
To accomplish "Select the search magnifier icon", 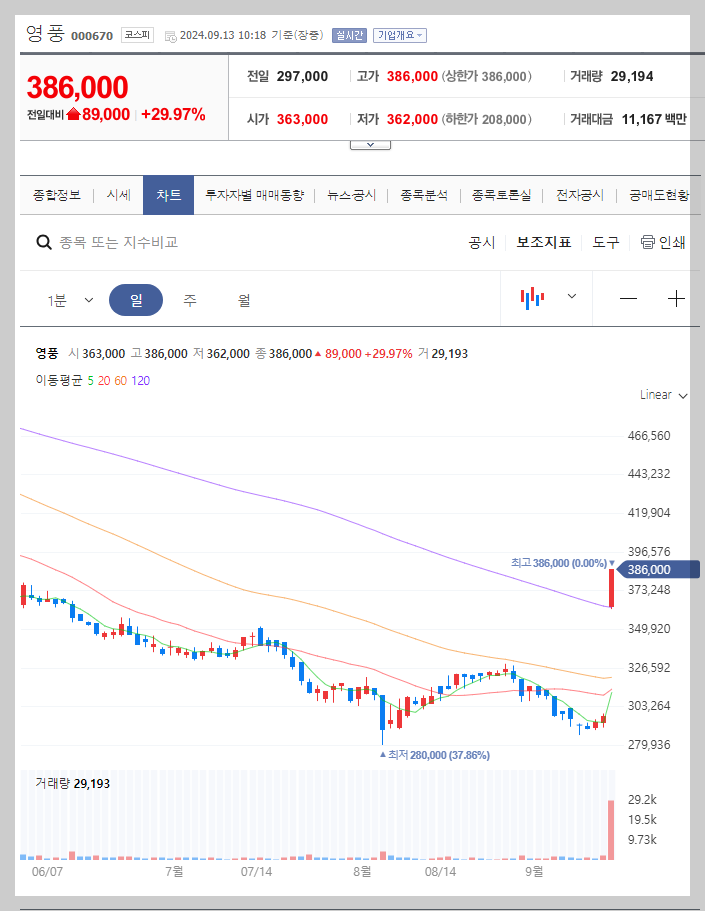I will pos(44,242).
